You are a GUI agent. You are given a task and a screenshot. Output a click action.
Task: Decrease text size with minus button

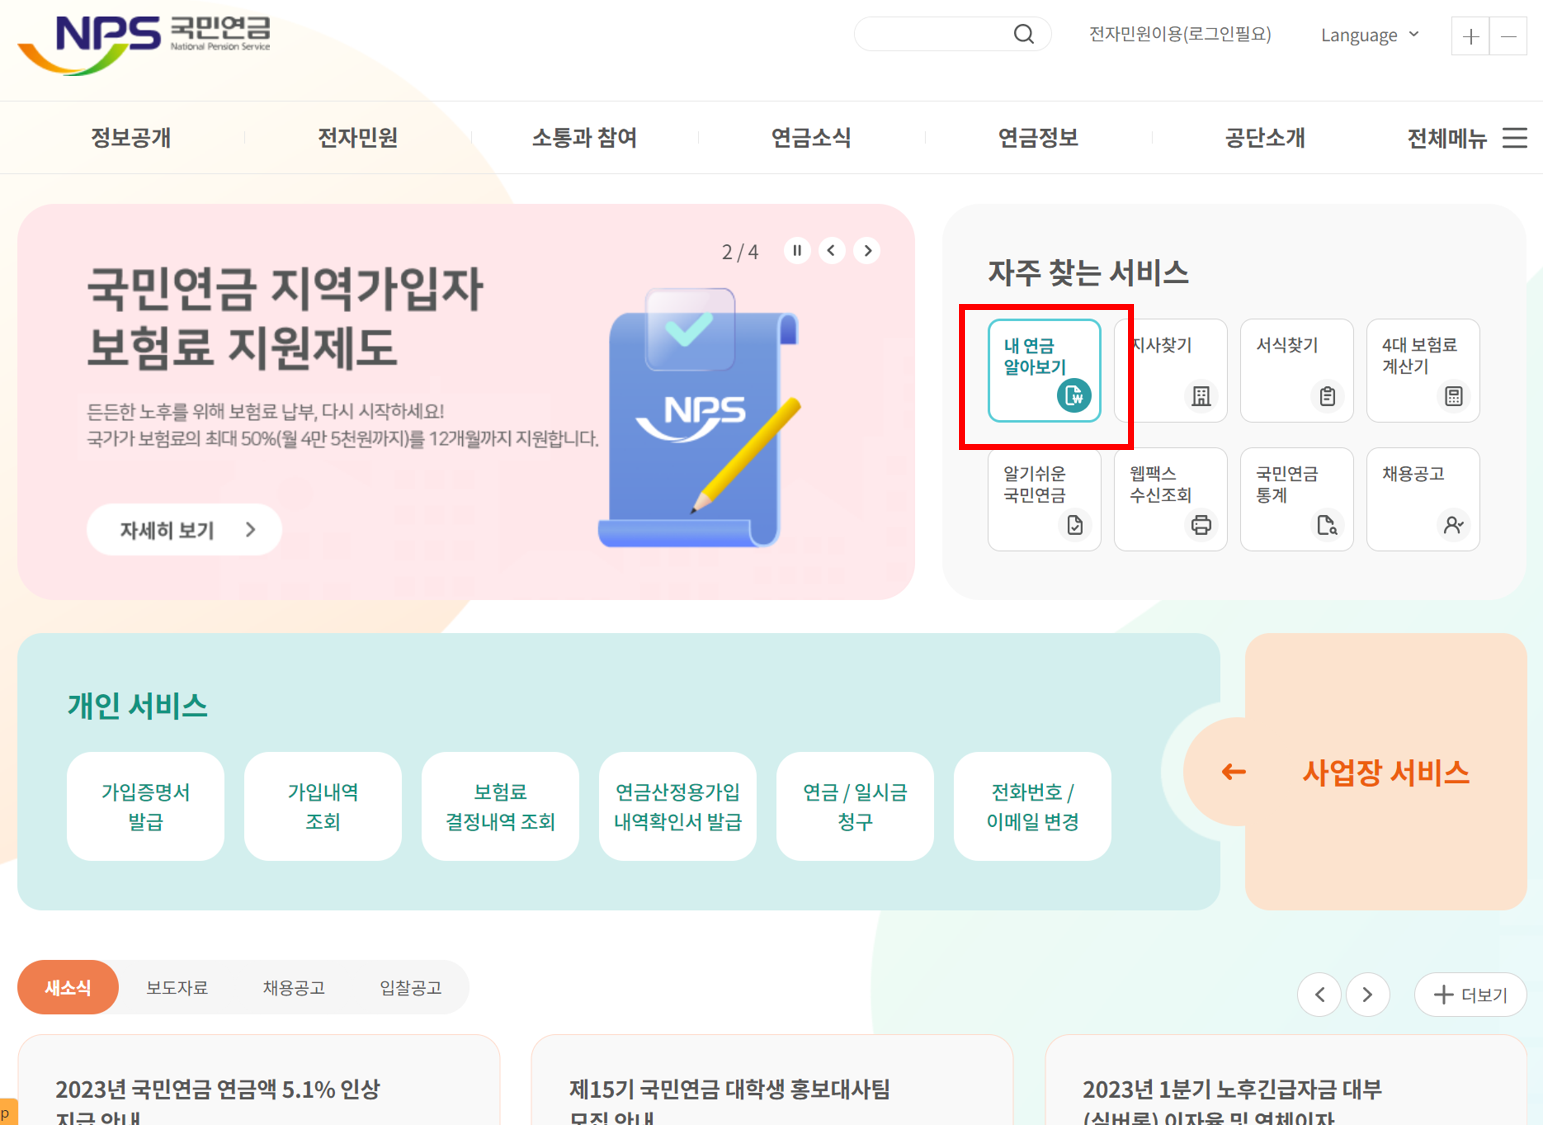(1508, 36)
